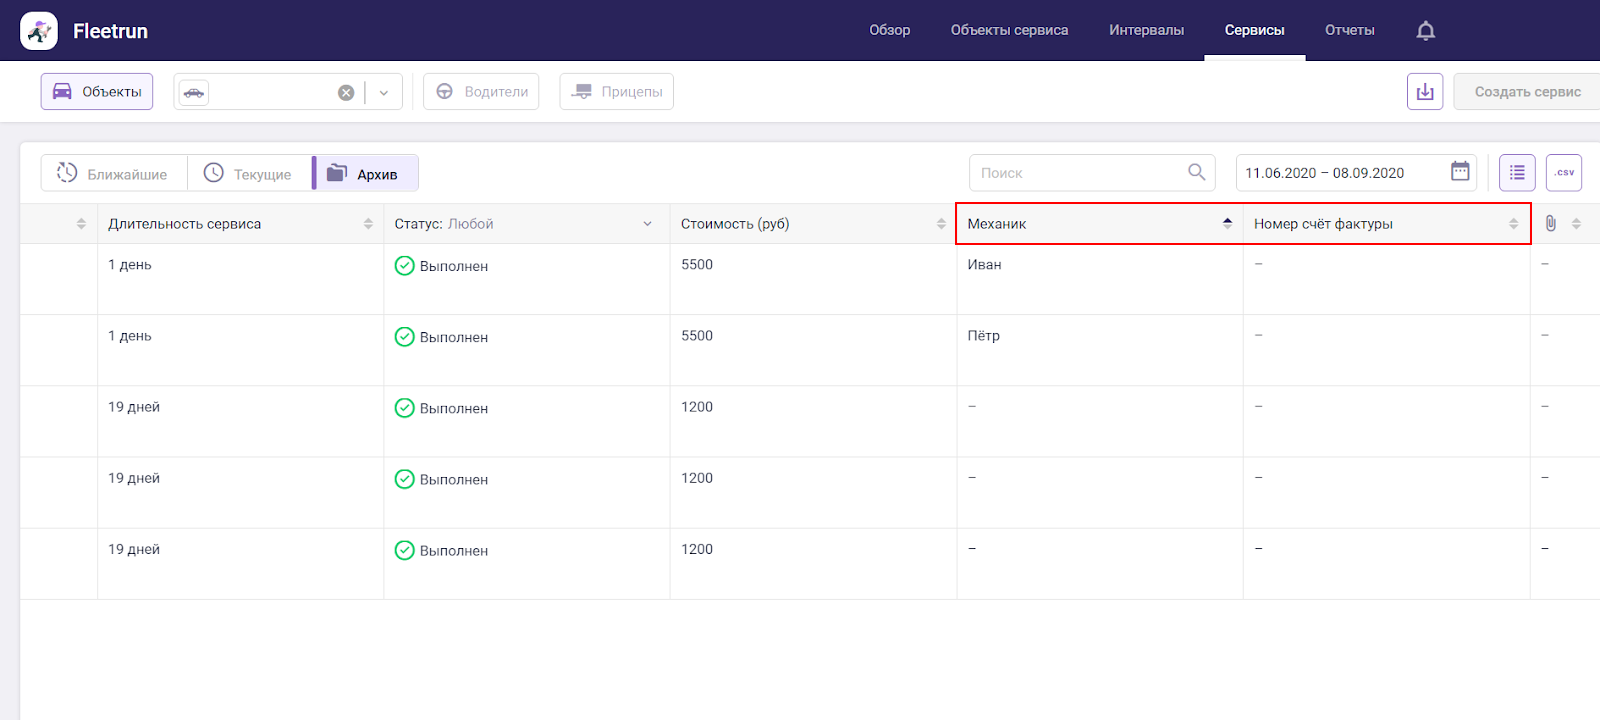Select the Ближайшие tab

[x=113, y=174]
